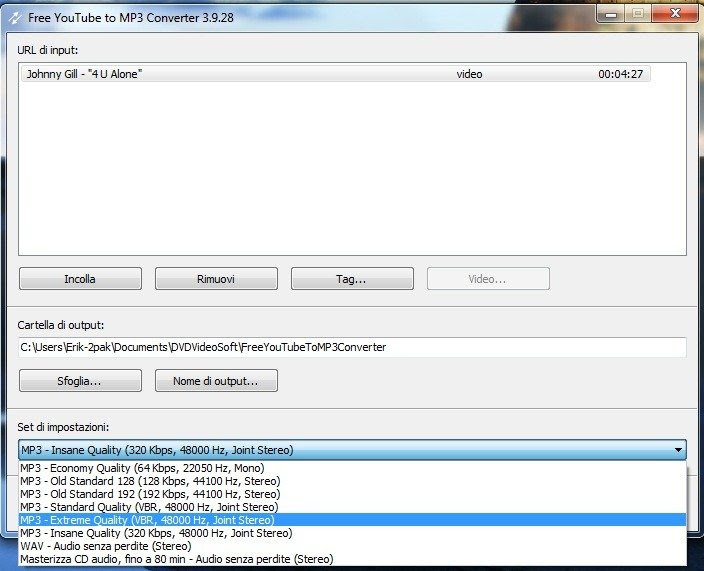Minimize the converter window
This screenshot has width=704, height=571.
tap(611, 14)
